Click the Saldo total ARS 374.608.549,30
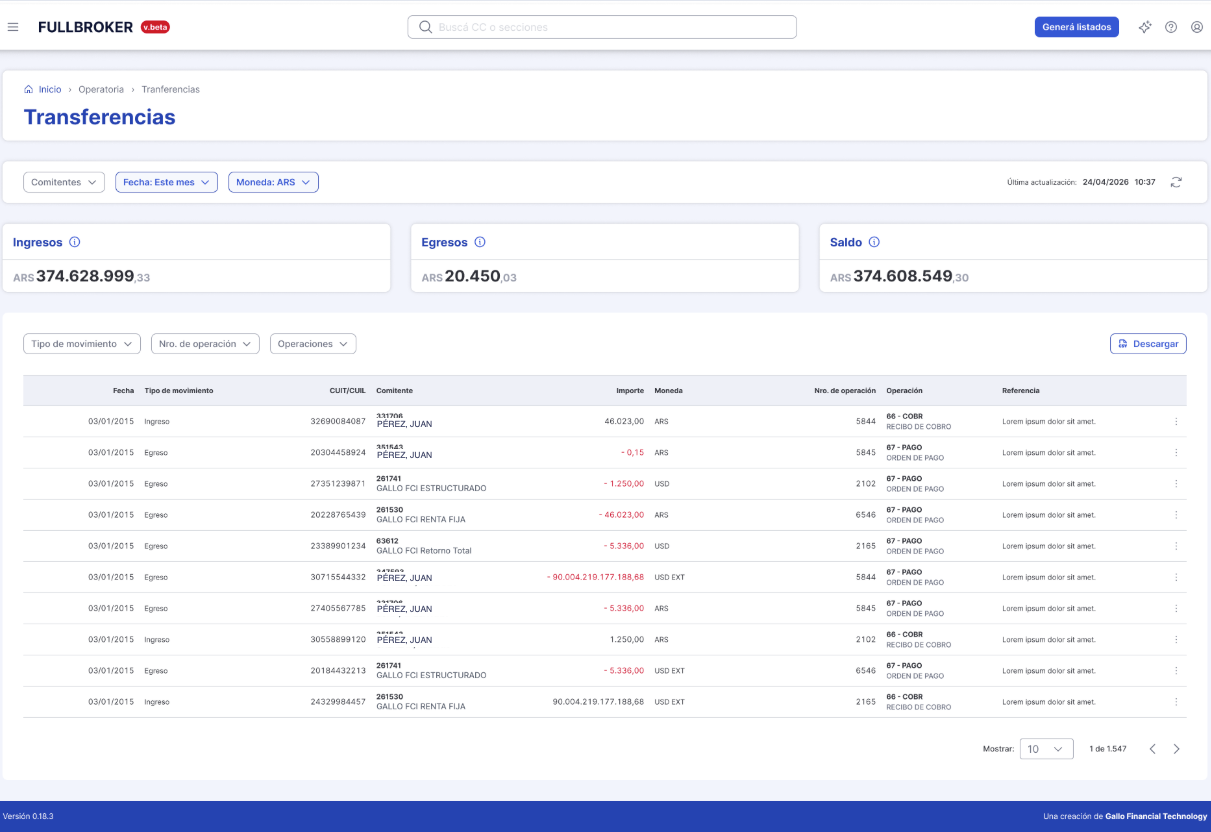The width and height of the screenshot is (1211, 832). pyautogui.click(x=900, y=276)
